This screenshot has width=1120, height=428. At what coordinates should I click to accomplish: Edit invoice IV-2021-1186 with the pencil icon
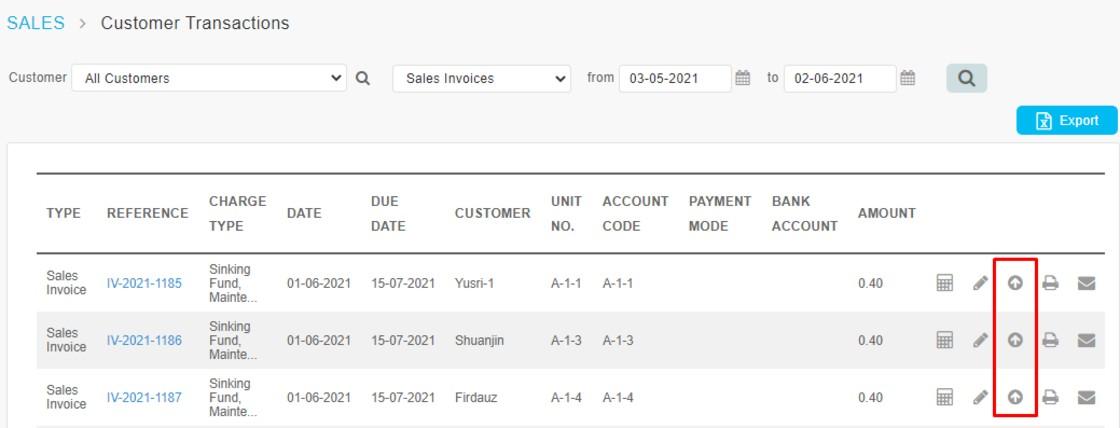981,340
